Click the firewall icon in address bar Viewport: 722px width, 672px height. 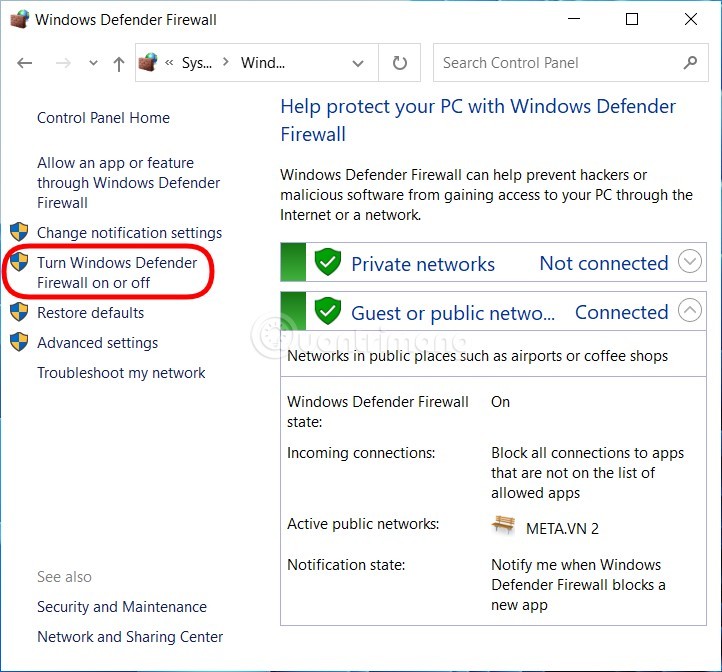pos(148,62)
